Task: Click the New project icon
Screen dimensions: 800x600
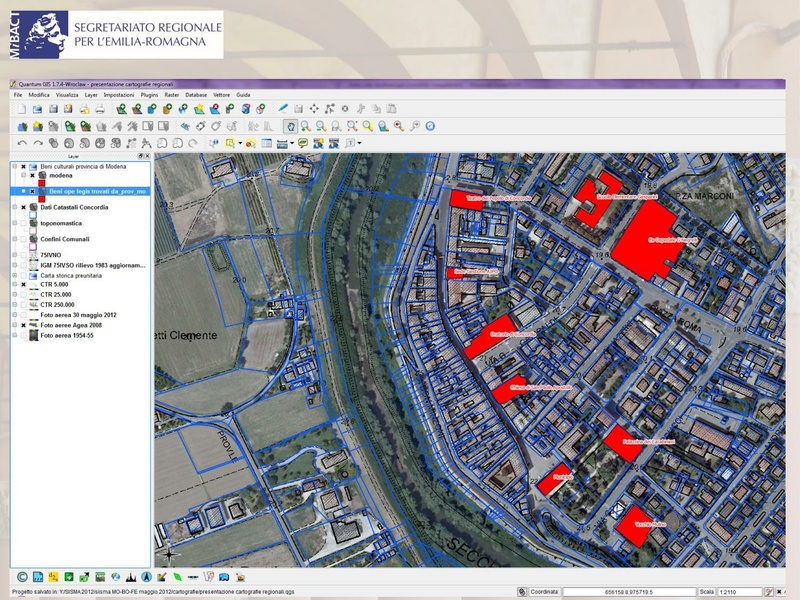Action: 21,108
